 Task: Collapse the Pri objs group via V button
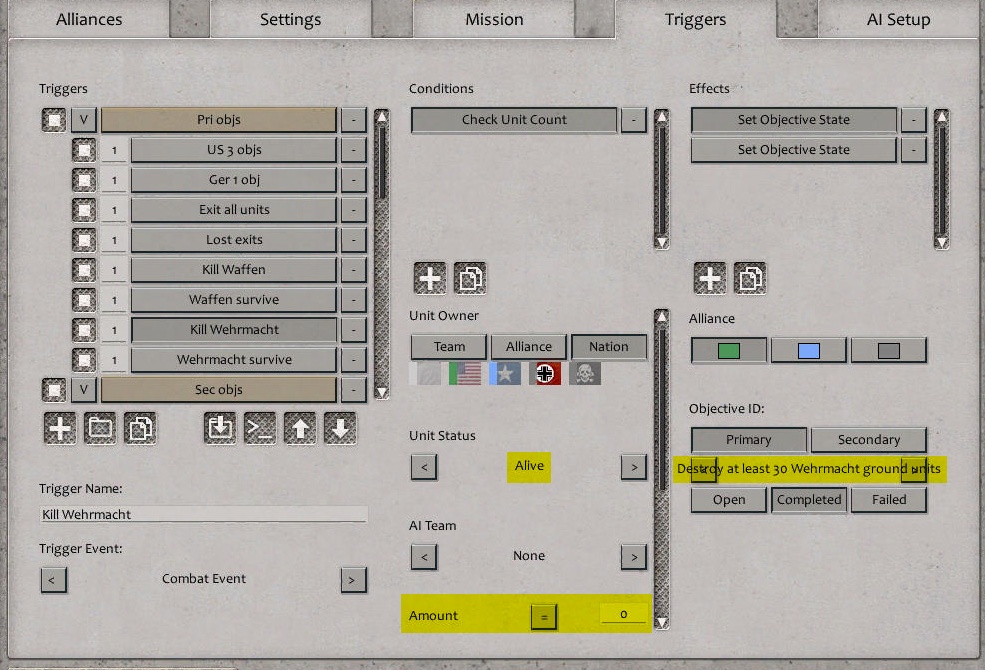pyautogui.click(x=84, y=119)
